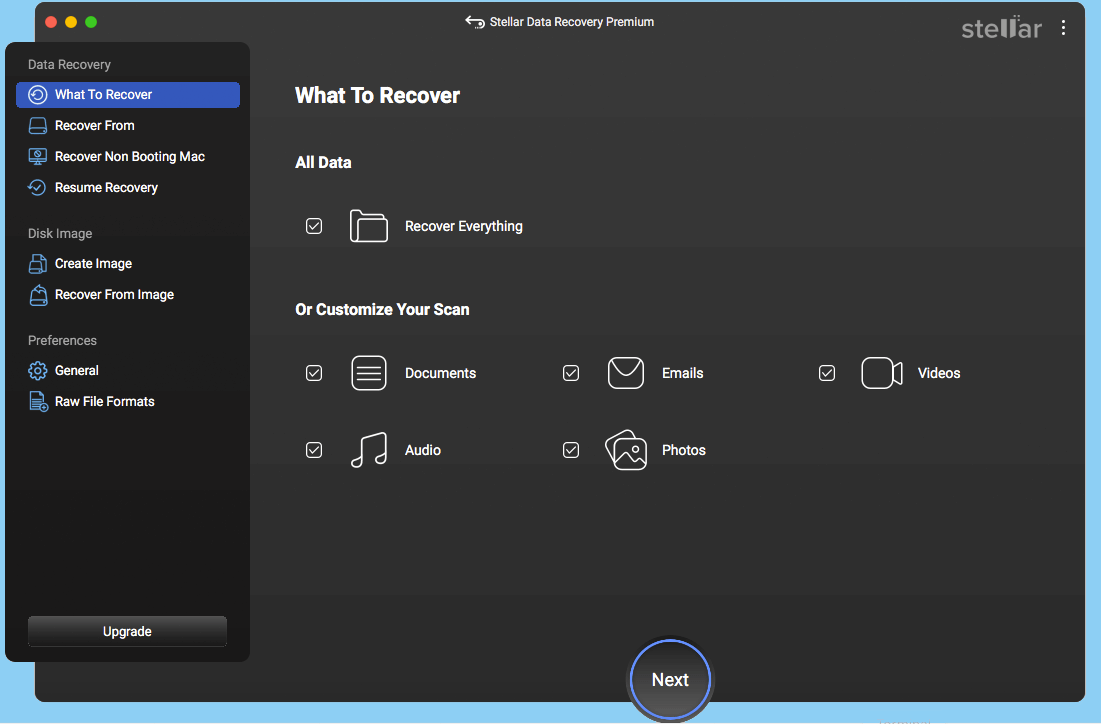Image resolution: width=1101 pixels, height=724 pixels.
Task: Click the Emails envelope icon
Action: [626, 373]
